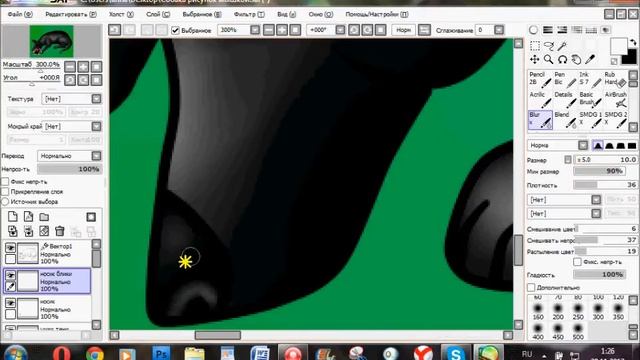Click the navigator thumbnail preview

51,41
